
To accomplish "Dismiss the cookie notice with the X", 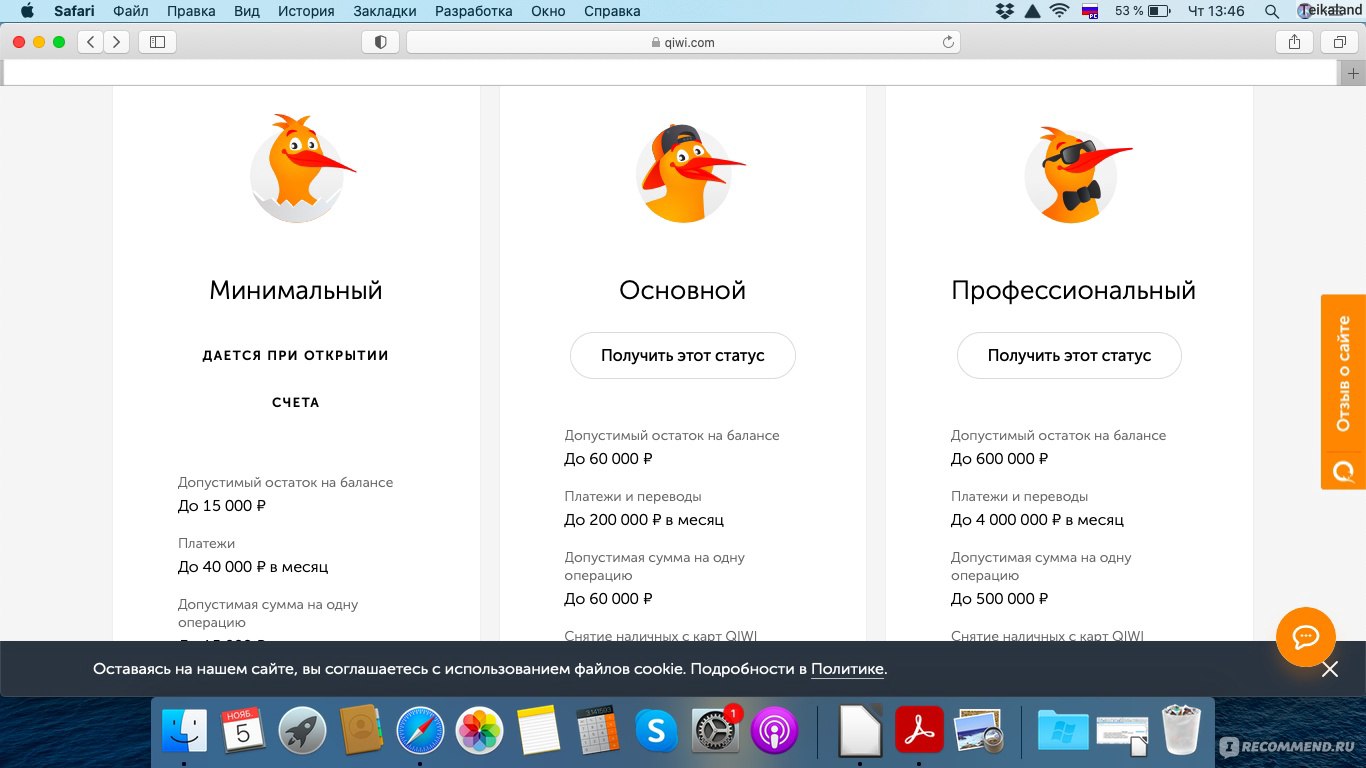I will coord(1329,669).
